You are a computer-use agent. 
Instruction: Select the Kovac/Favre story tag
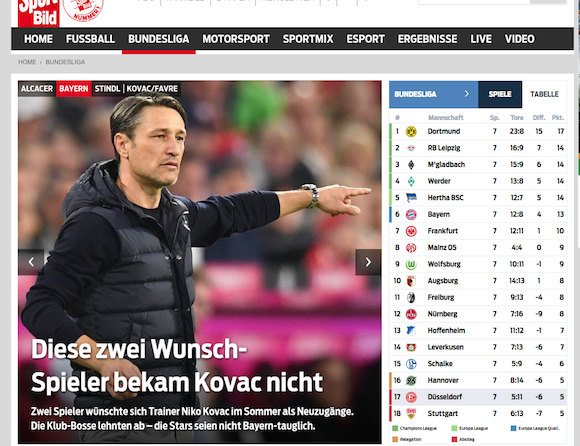click(152, 89)
